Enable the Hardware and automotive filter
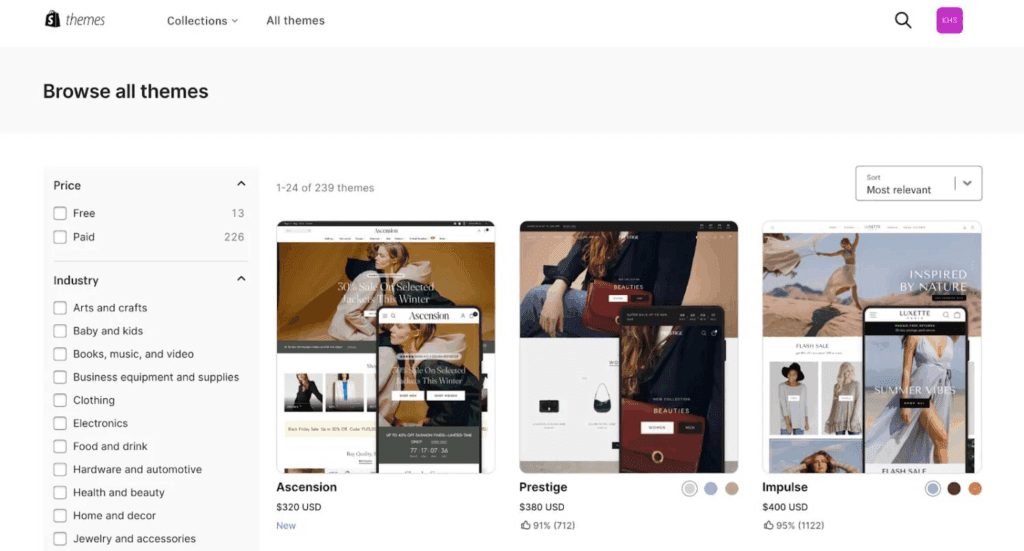The image size is (1024, 551). point(60,469)
